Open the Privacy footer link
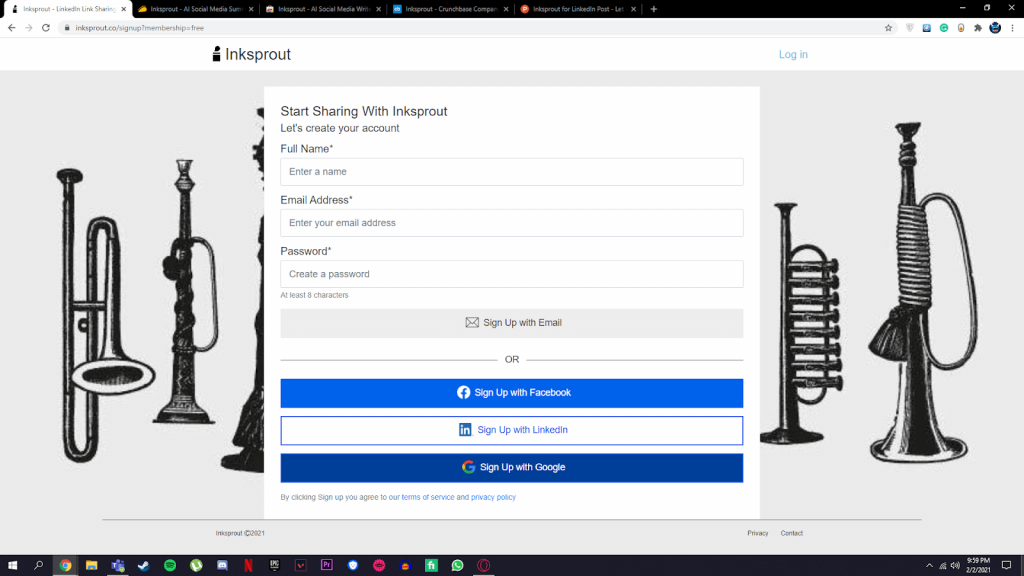The width and height of the screenshot is (1024, 576). (758, 534)
